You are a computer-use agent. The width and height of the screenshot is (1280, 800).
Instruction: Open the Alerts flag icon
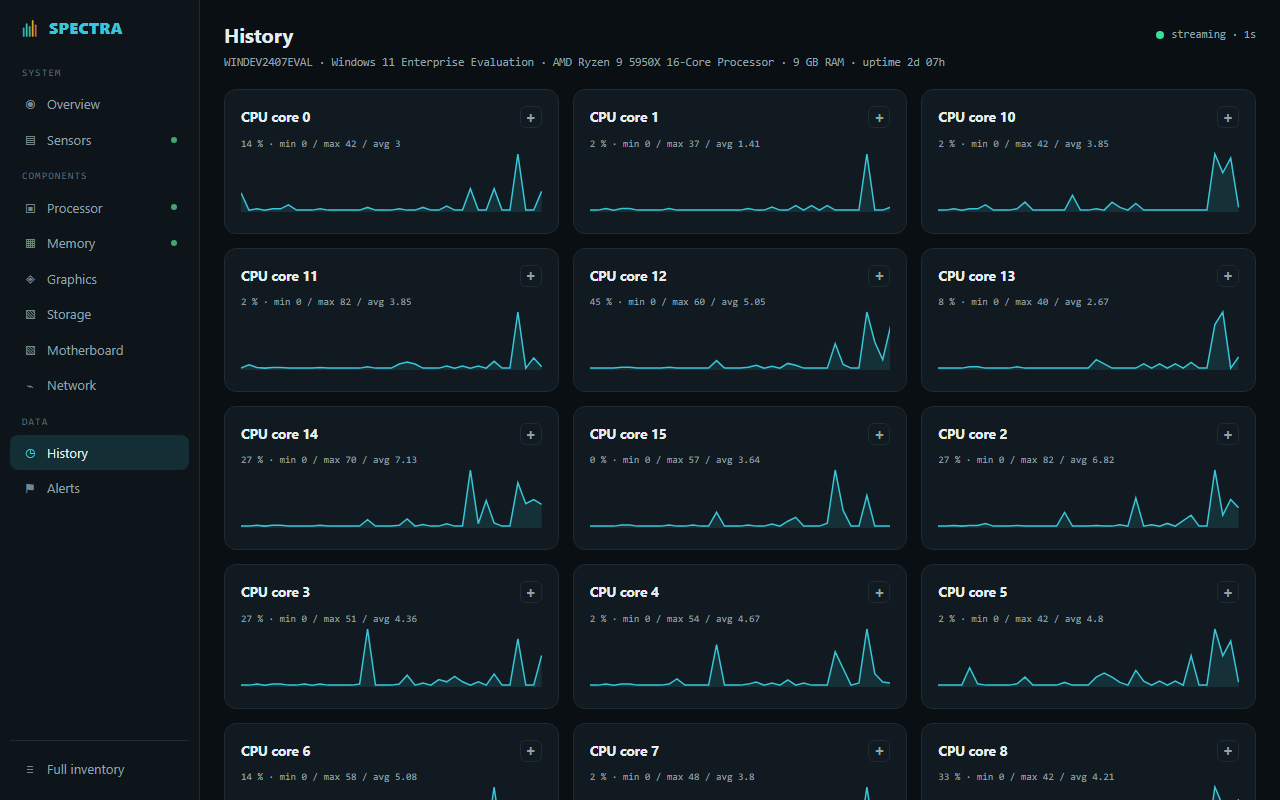[x=30, y=488]
